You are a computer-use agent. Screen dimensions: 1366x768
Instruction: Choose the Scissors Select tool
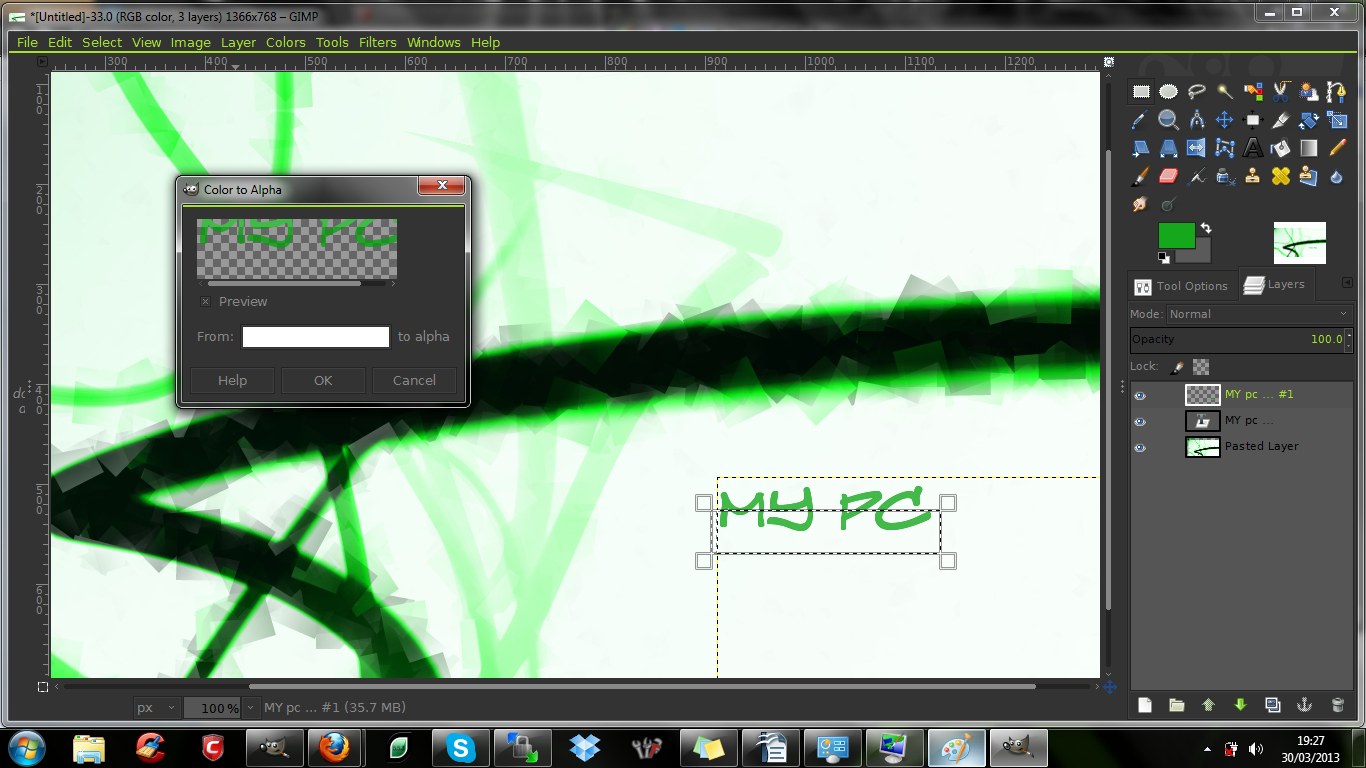[1280, 92]
